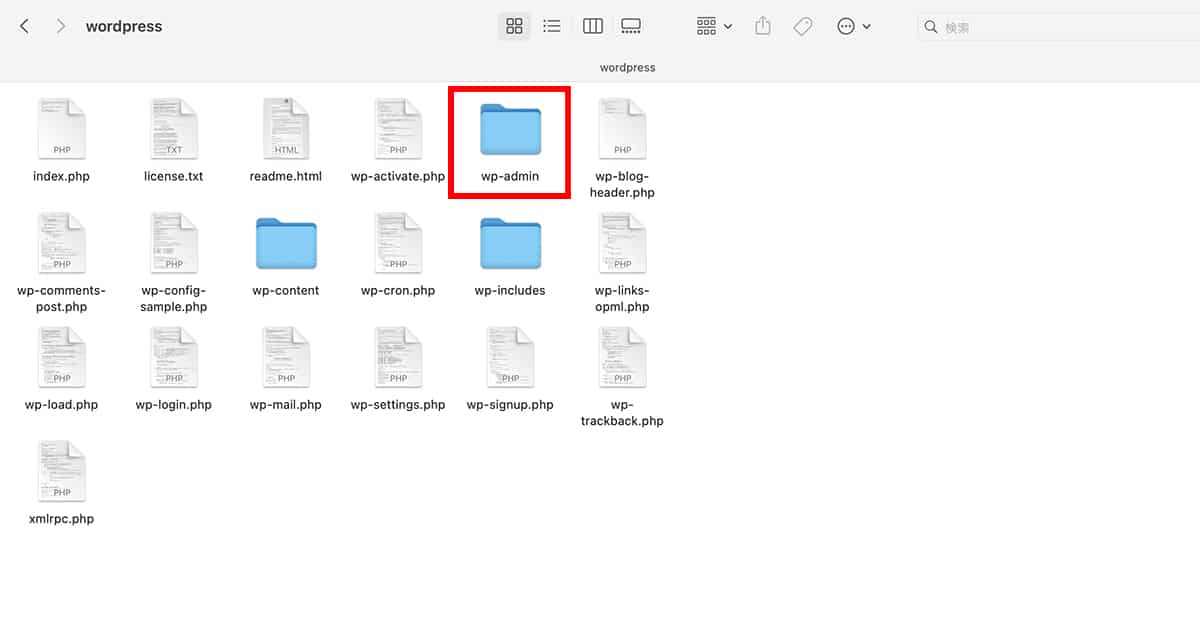Click the wp-mail.php name label
Viewport: 1200px width, 627px height.
[286, 405]
